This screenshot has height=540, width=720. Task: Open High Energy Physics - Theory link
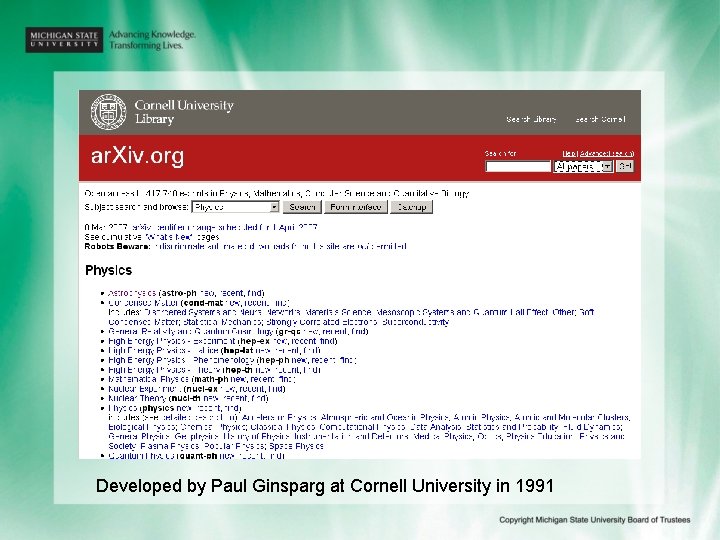coord(165,370)
